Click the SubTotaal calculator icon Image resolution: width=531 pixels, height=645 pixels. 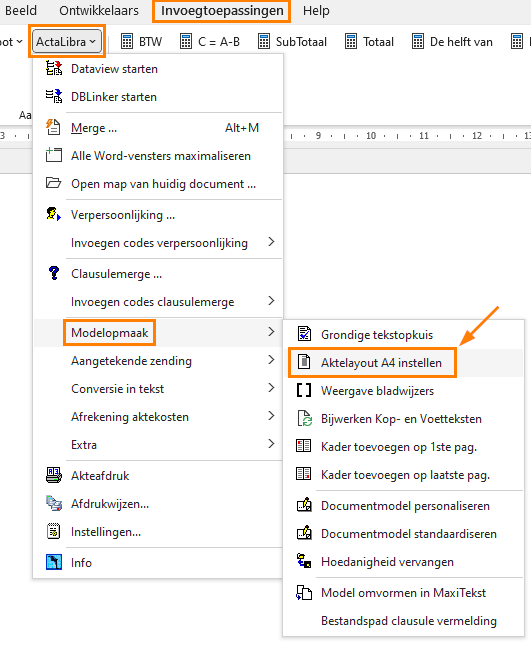pyautogui.click(x=264, y=42)
